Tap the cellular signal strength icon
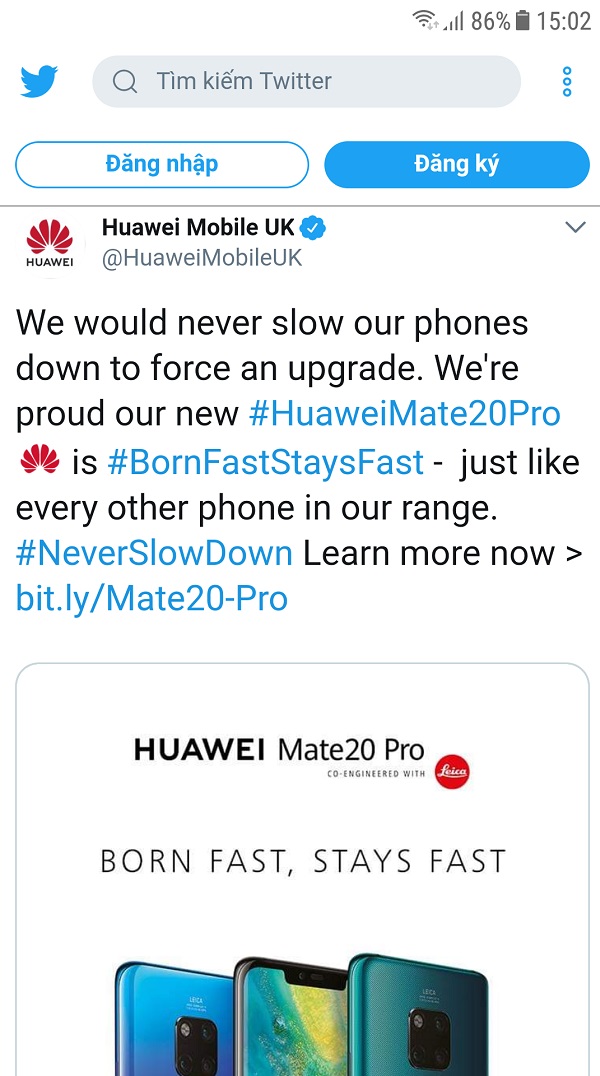600x1076 pixels. [454, 21]
